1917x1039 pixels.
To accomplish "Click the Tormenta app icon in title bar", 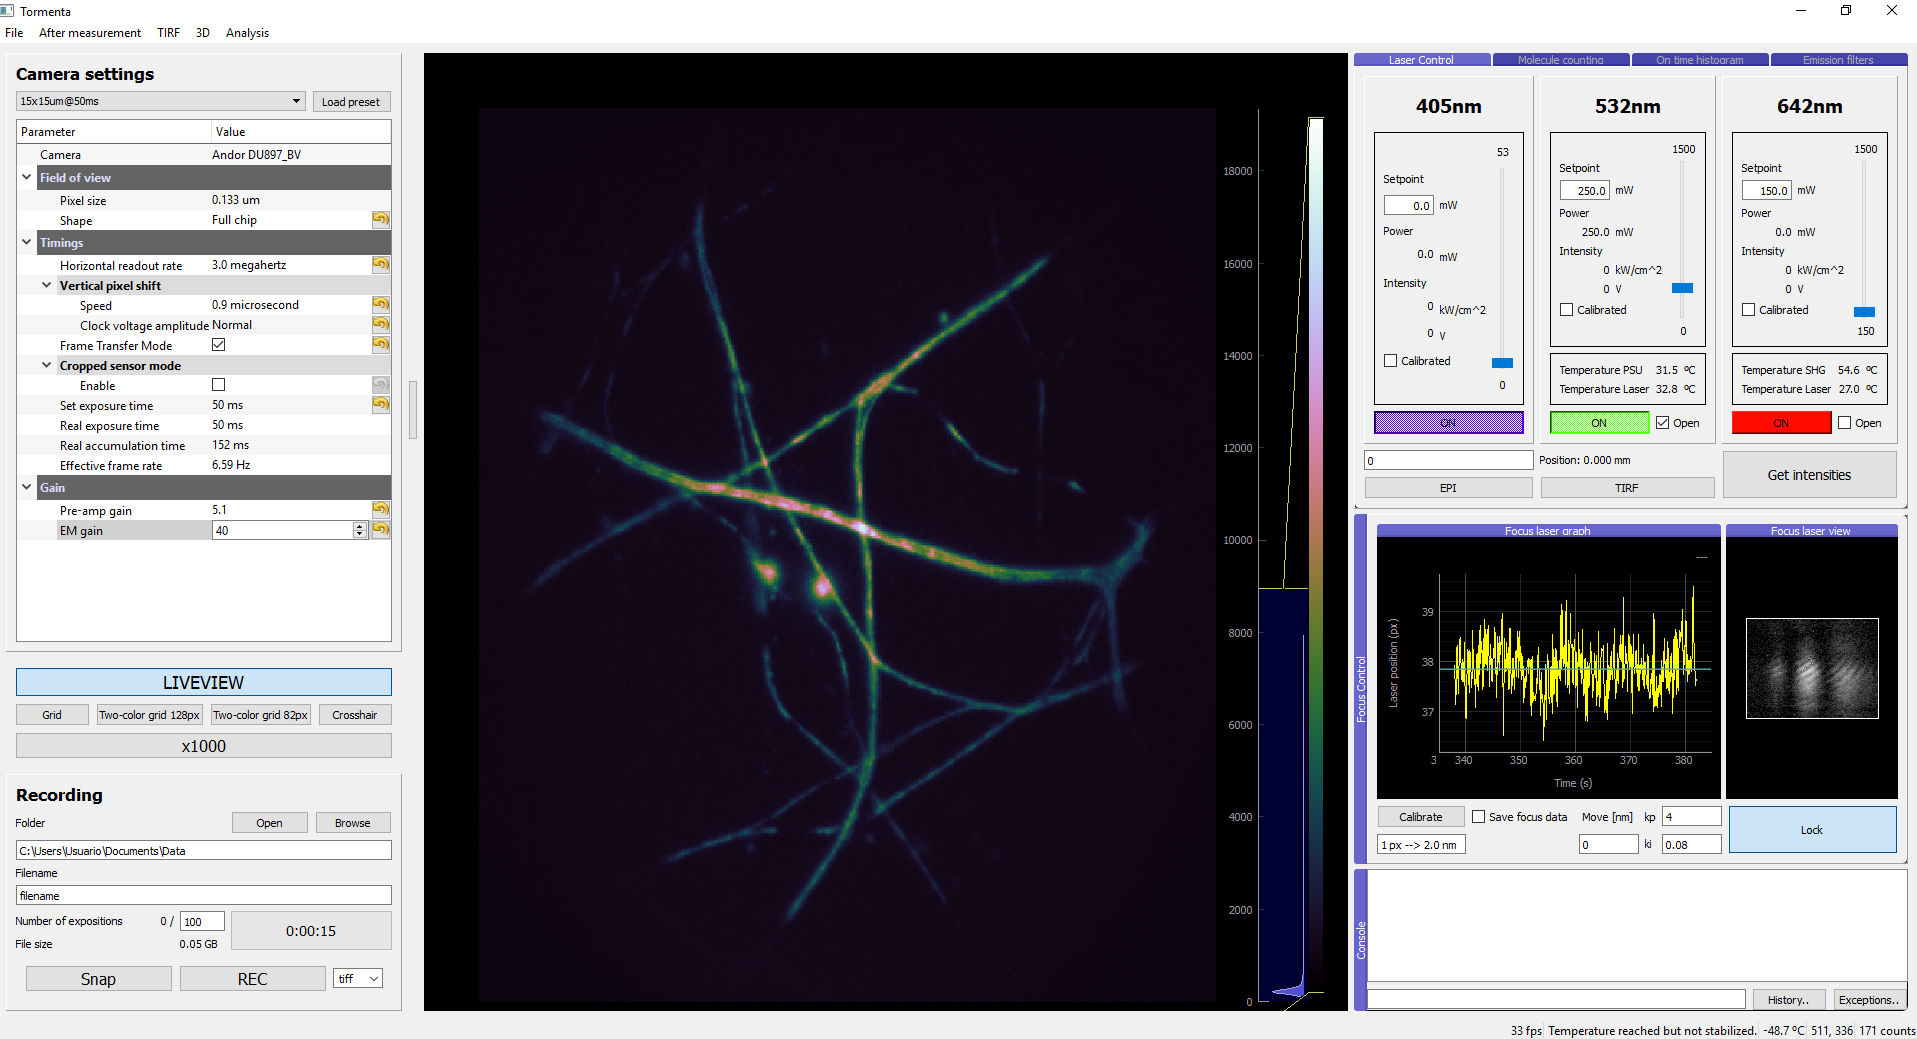I will point(8,11).
